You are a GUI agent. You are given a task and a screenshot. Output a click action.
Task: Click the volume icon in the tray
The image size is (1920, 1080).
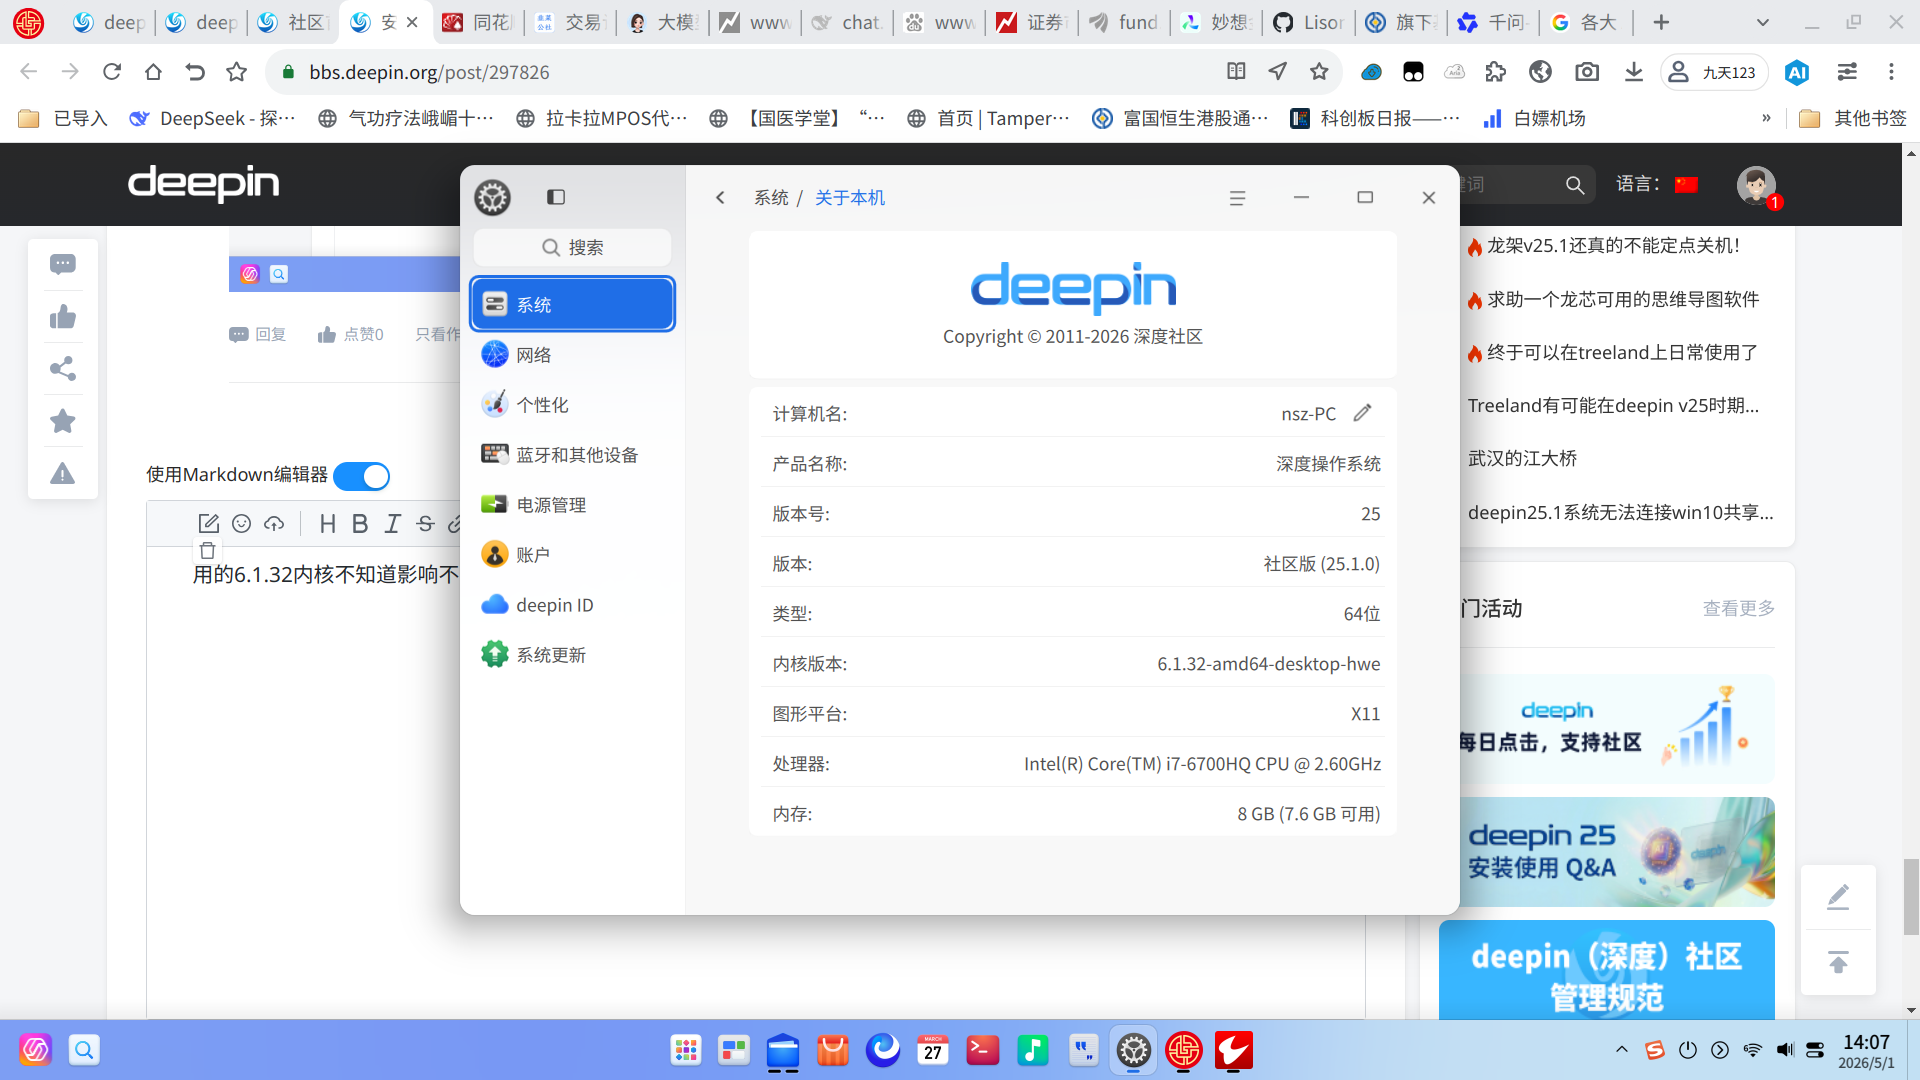point(1784,1049)
